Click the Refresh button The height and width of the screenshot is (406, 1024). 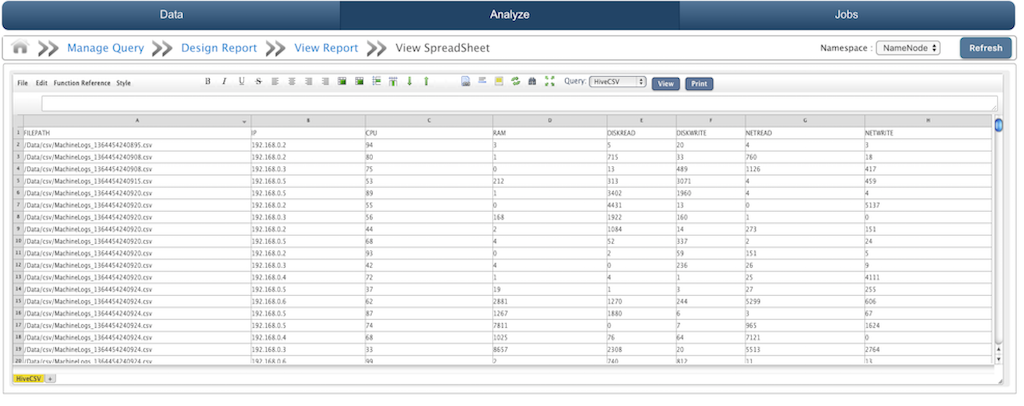[985, 48]
